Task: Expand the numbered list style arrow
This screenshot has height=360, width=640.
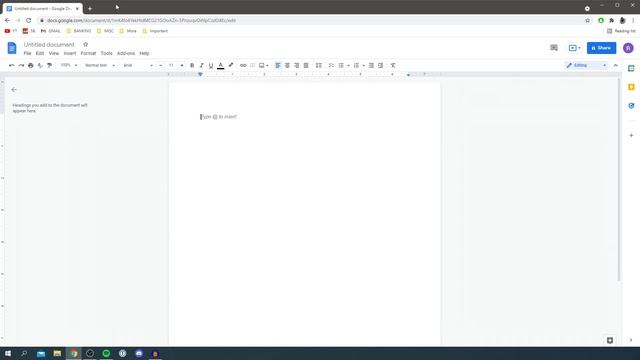Action: coord(364,65)
